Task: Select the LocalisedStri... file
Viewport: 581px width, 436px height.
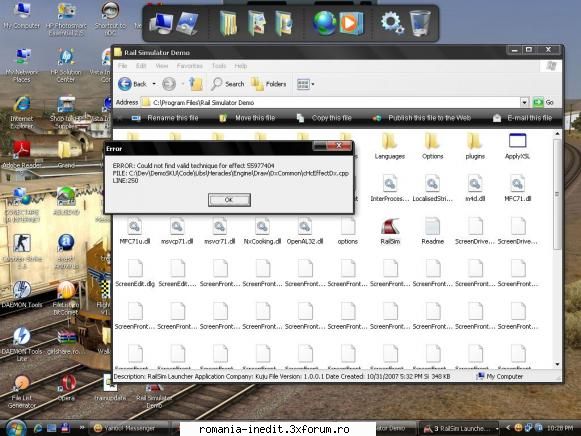Action: pos(432,189)
